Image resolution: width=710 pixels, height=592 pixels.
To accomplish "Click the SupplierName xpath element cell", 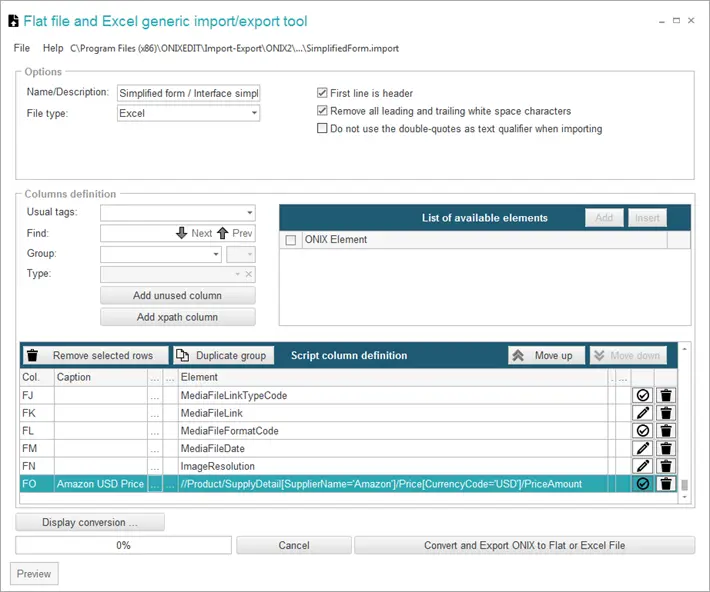I will (393, 484).
